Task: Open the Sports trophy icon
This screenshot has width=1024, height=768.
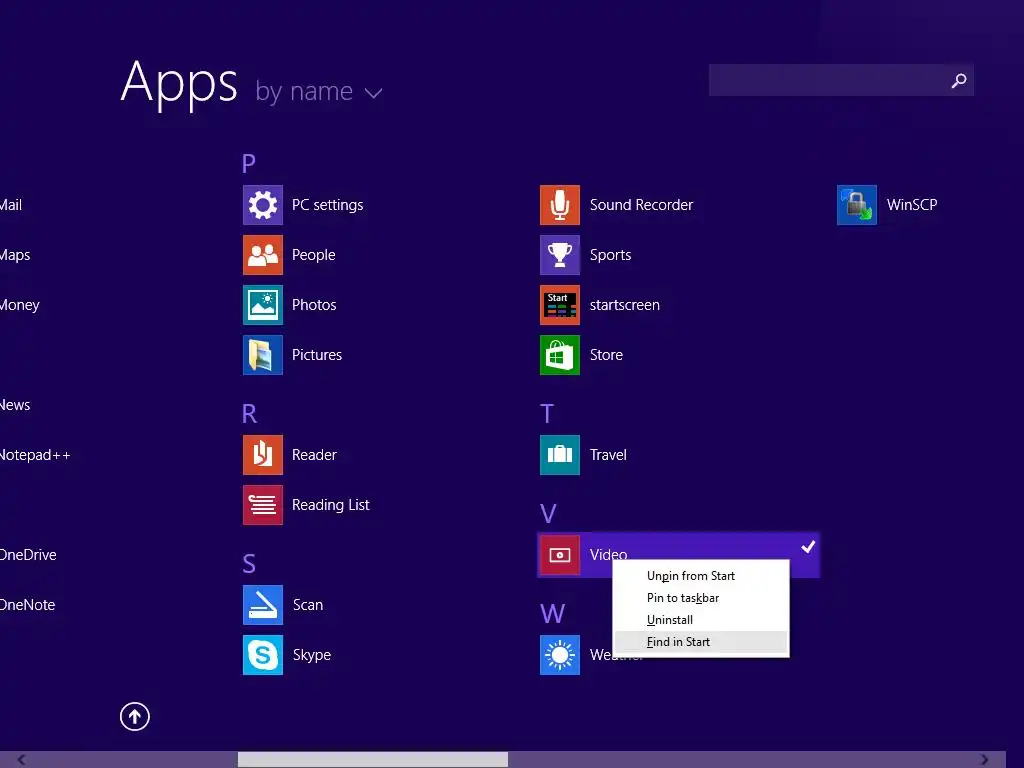Action: (560, 255)
